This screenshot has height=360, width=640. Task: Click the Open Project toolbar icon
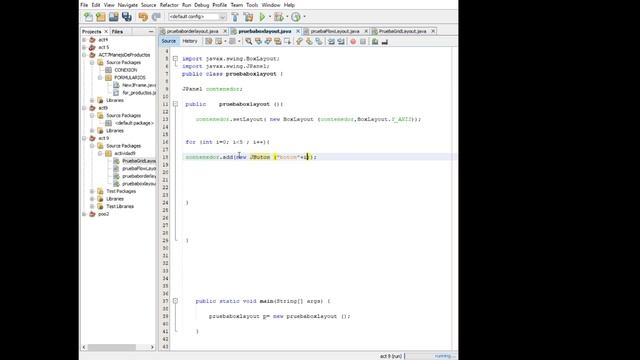(113, 17)
